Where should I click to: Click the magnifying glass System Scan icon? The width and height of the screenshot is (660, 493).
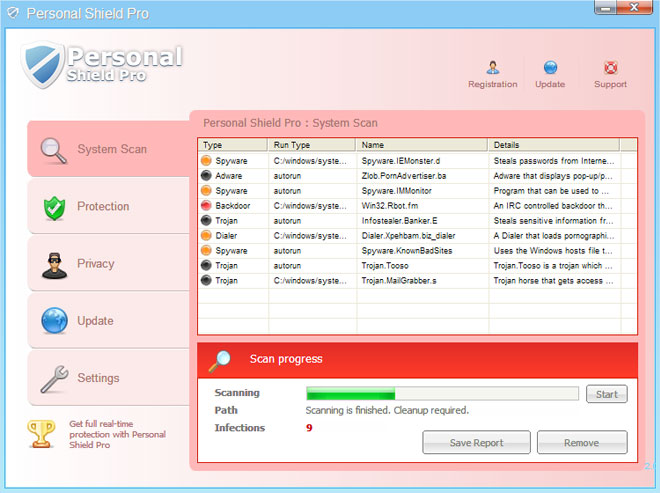(x=53, y=150)
